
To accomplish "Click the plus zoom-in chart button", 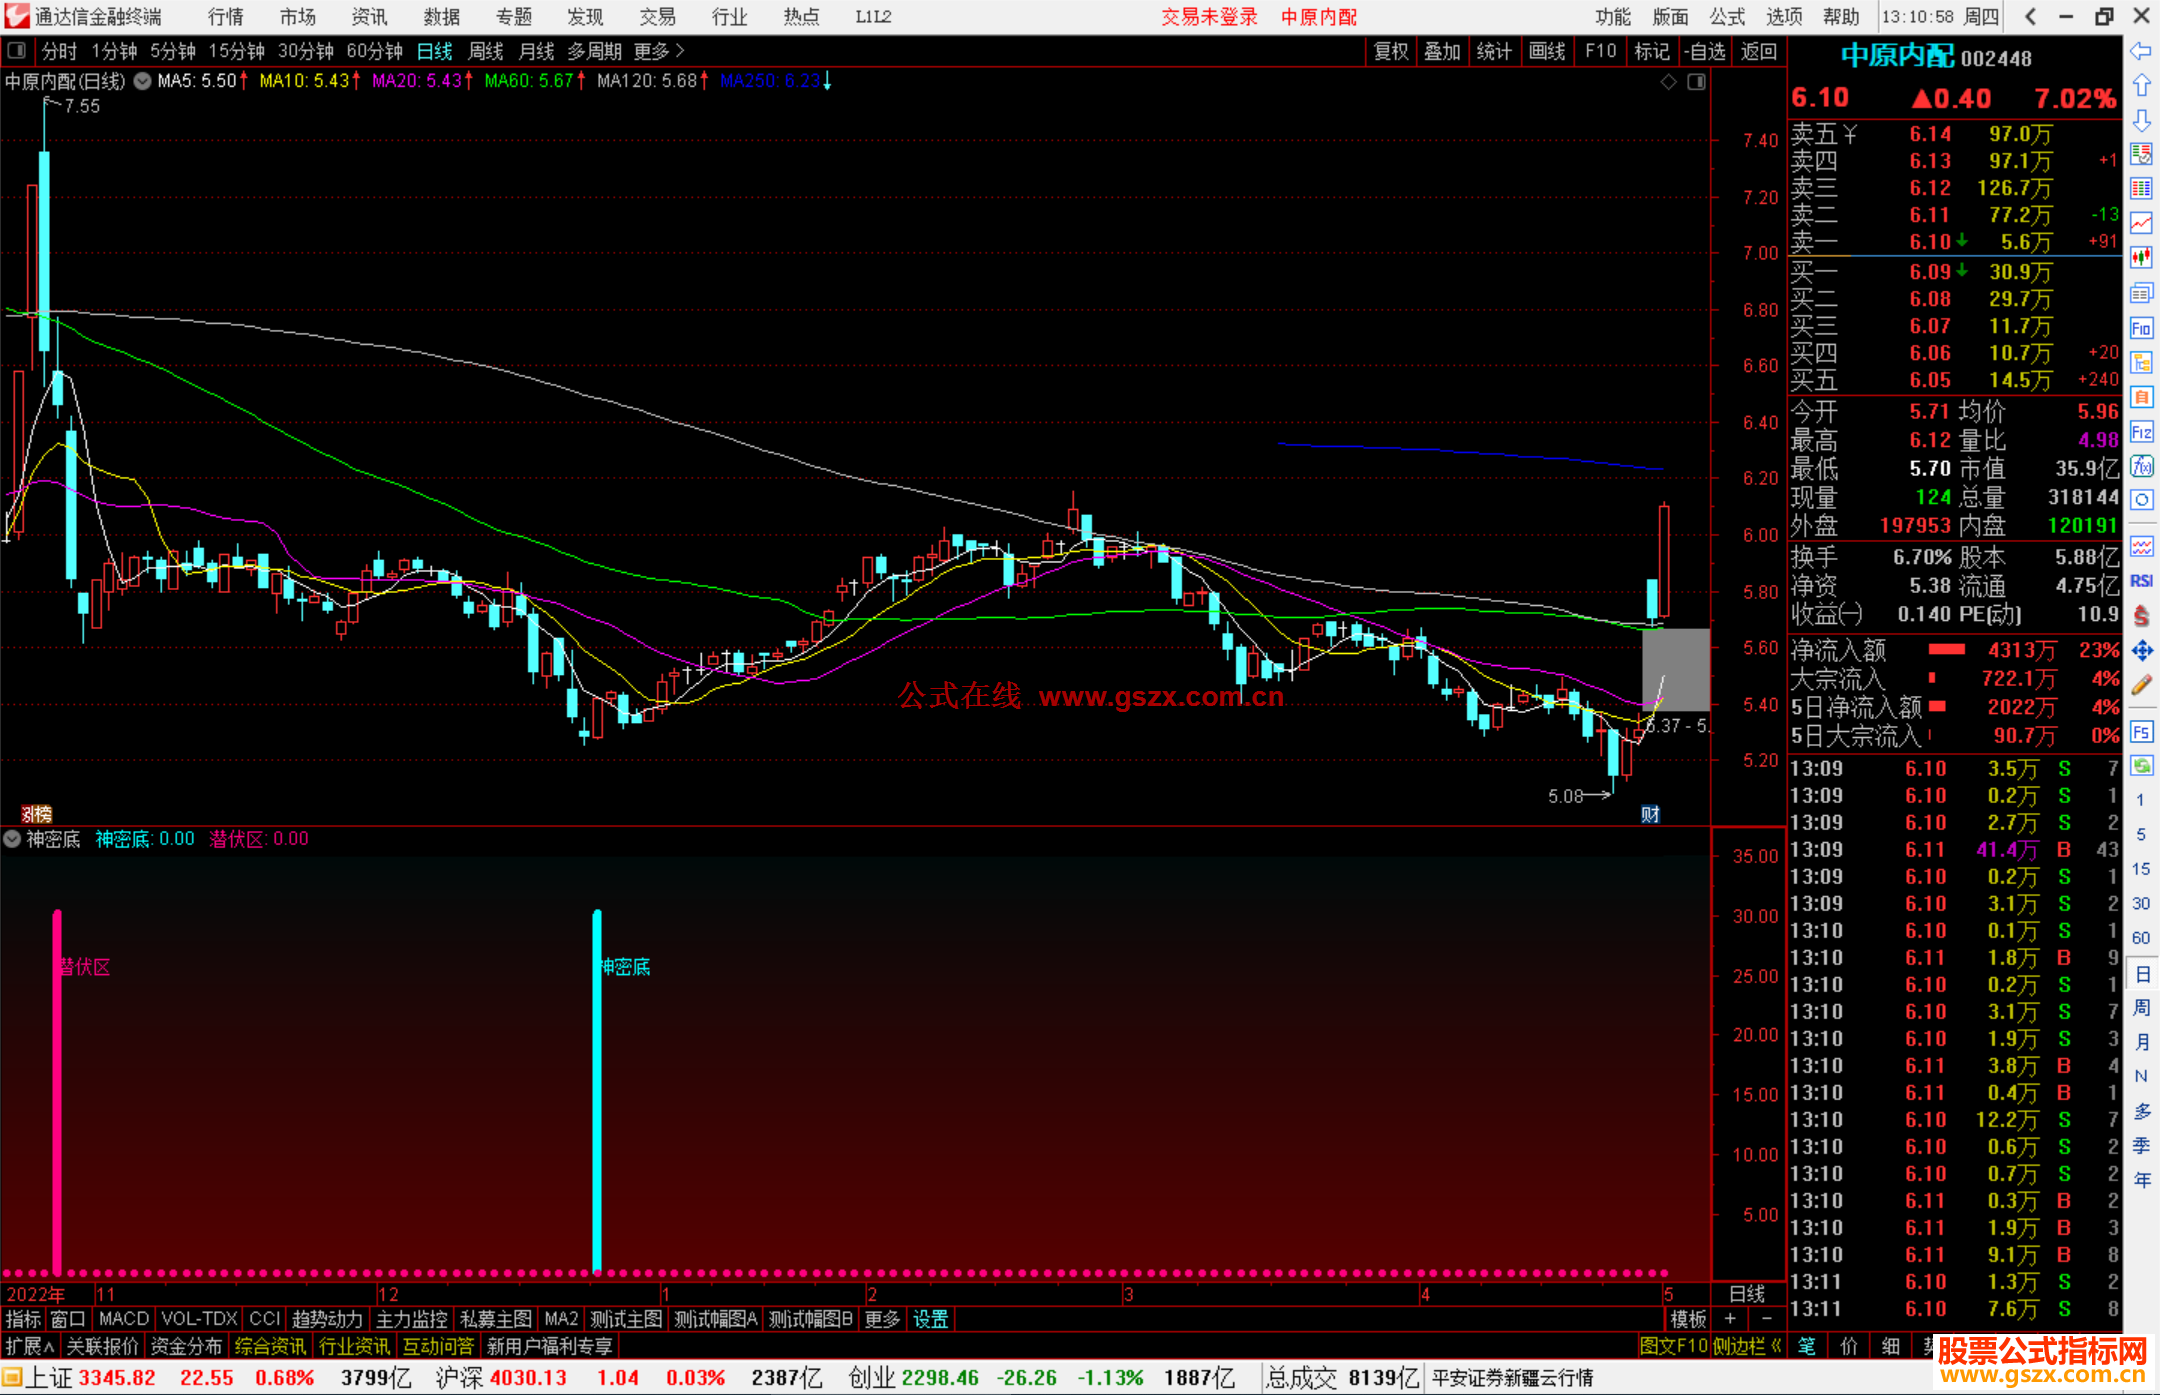I will [x=1730, y=1319].
